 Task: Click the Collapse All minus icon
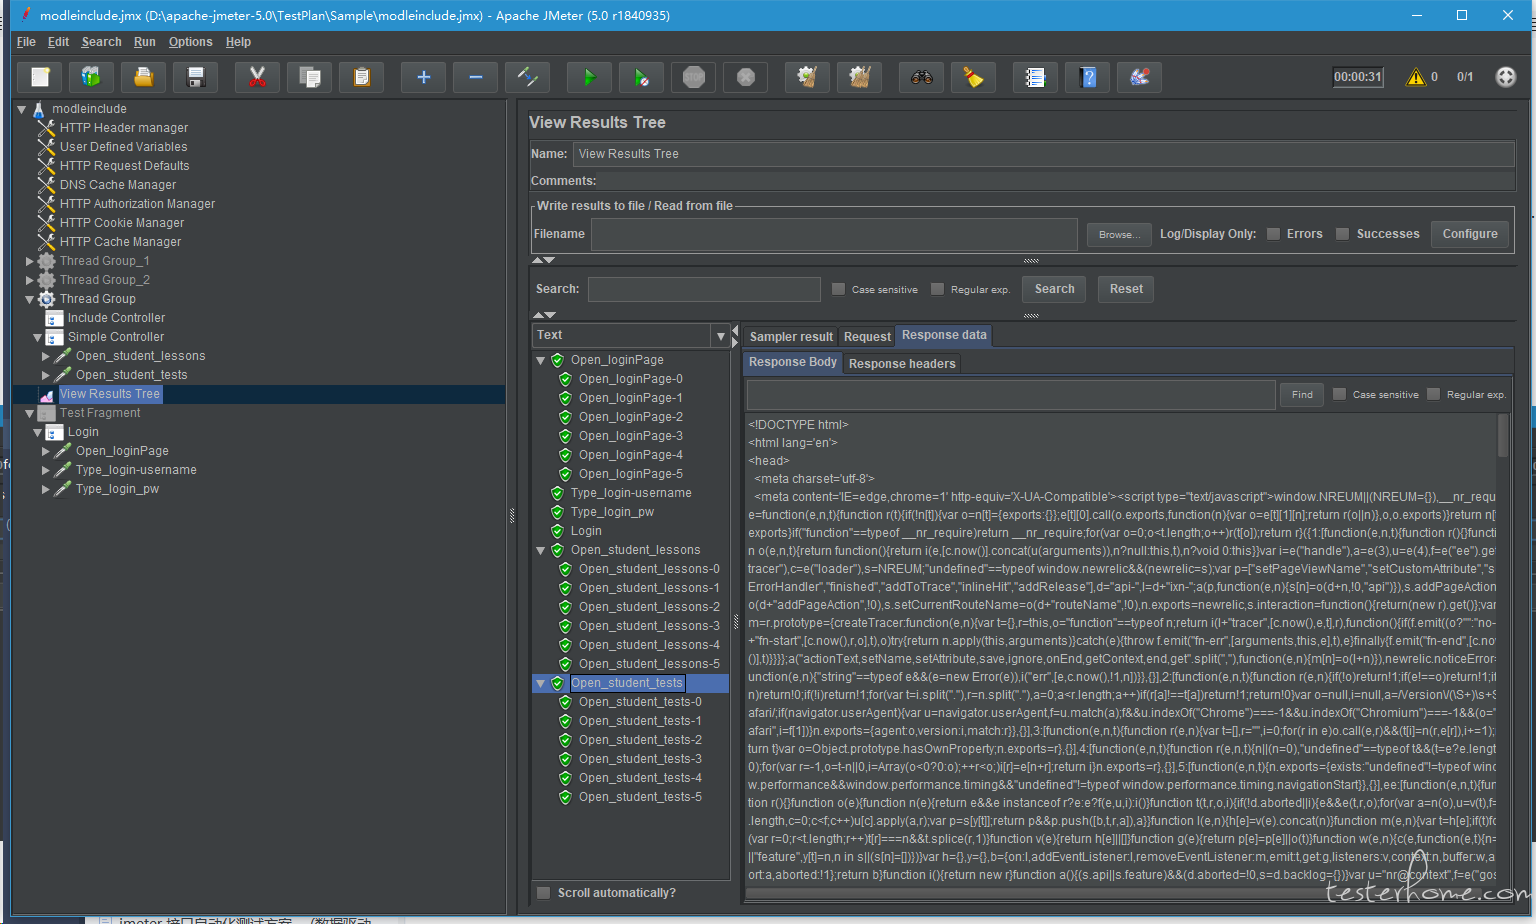[x=475, y=77]
